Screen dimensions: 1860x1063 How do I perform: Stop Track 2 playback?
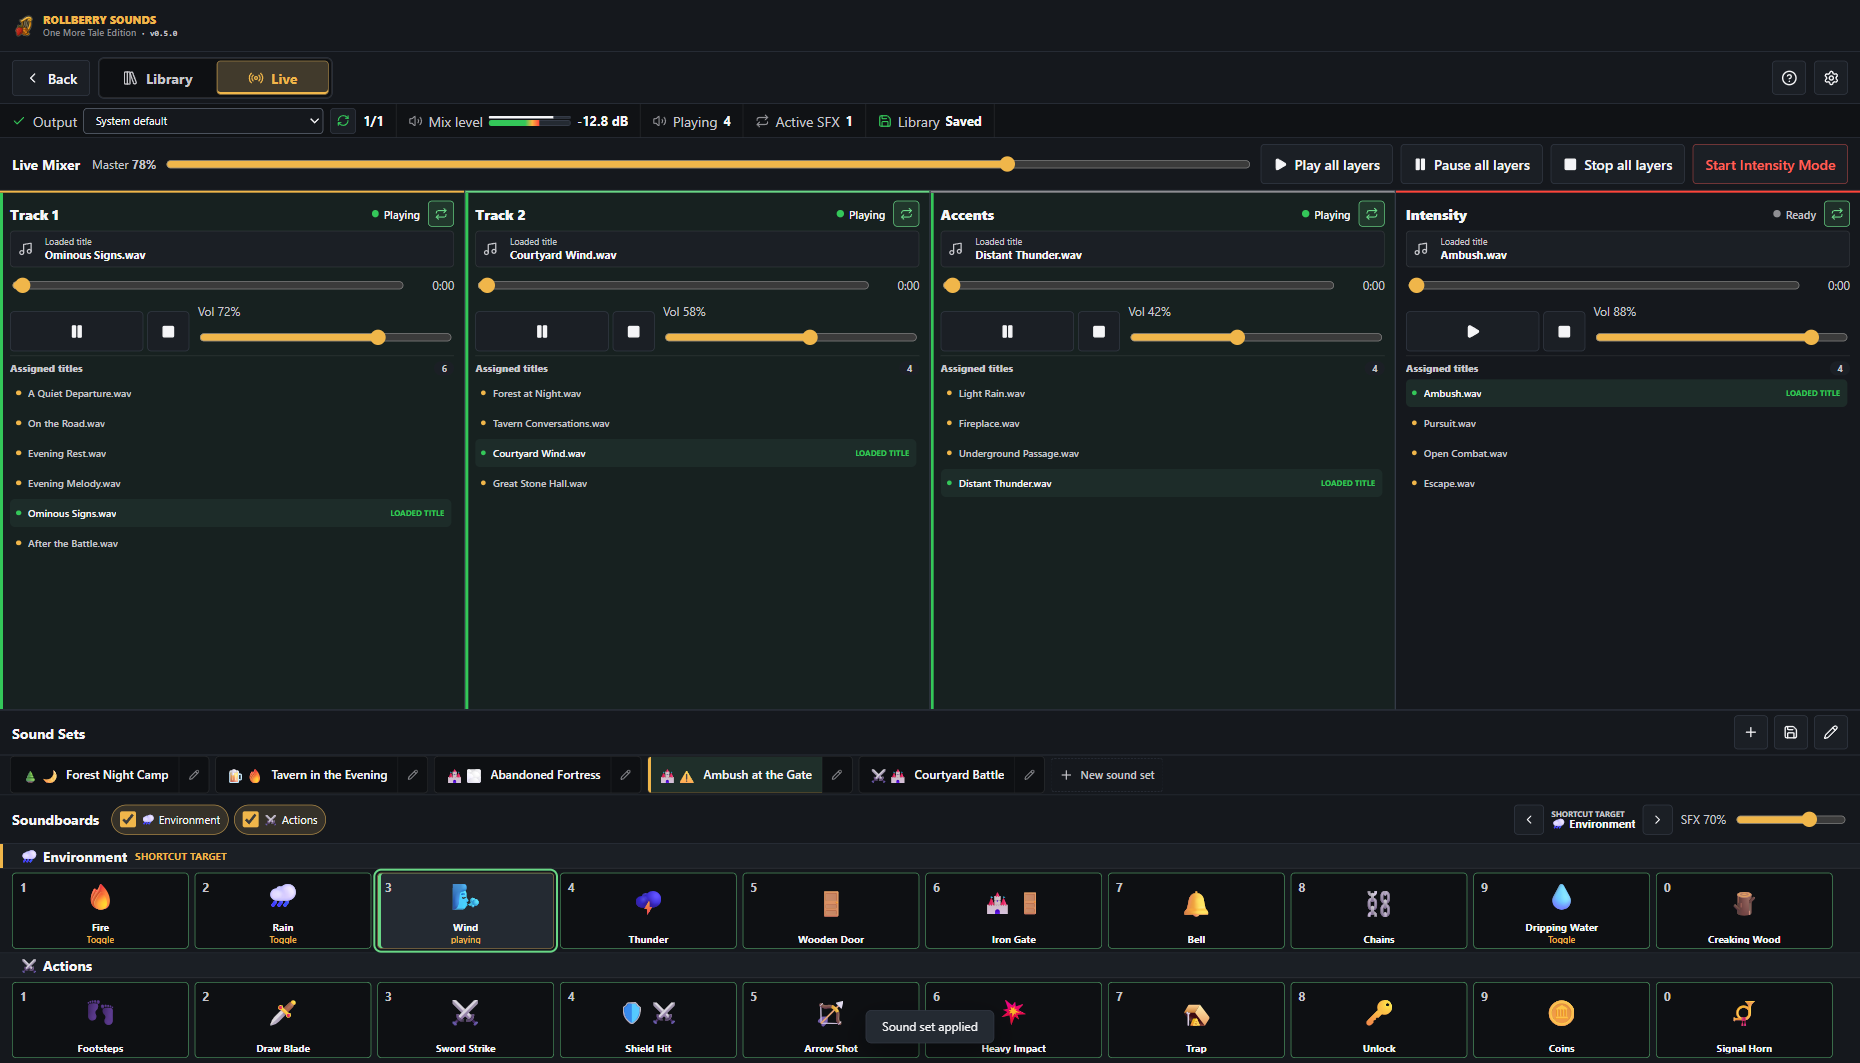click(x=633, y=331)
